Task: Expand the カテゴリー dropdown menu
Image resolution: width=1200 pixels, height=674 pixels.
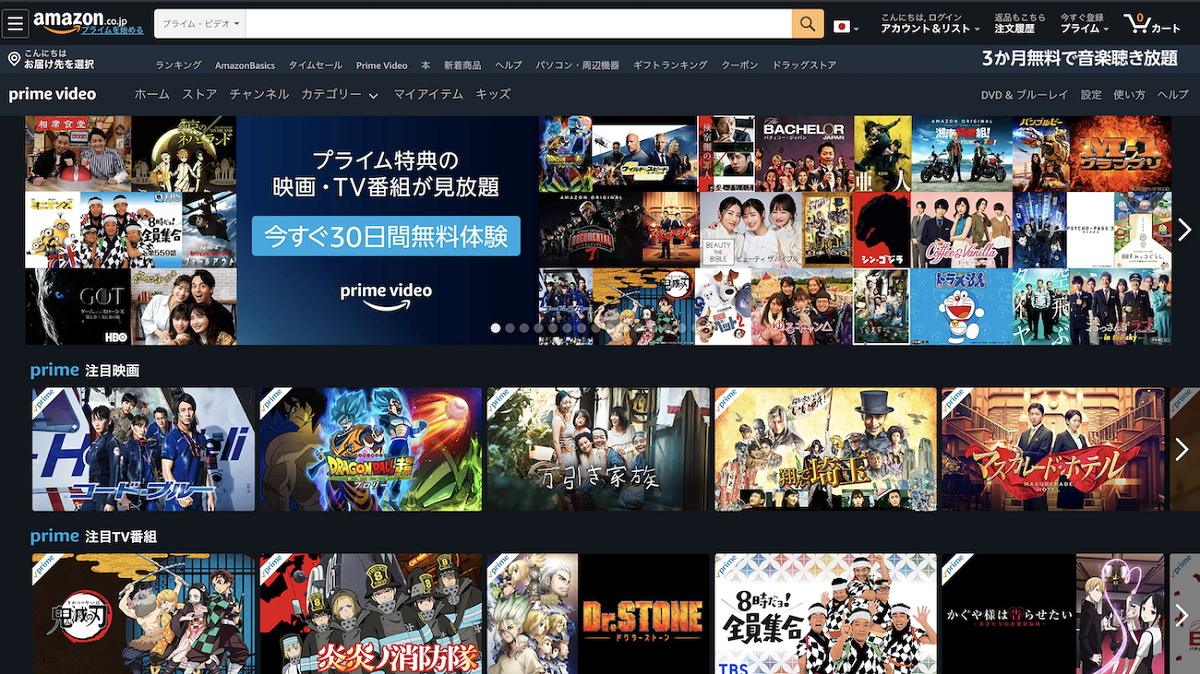Action: [340, 94]
